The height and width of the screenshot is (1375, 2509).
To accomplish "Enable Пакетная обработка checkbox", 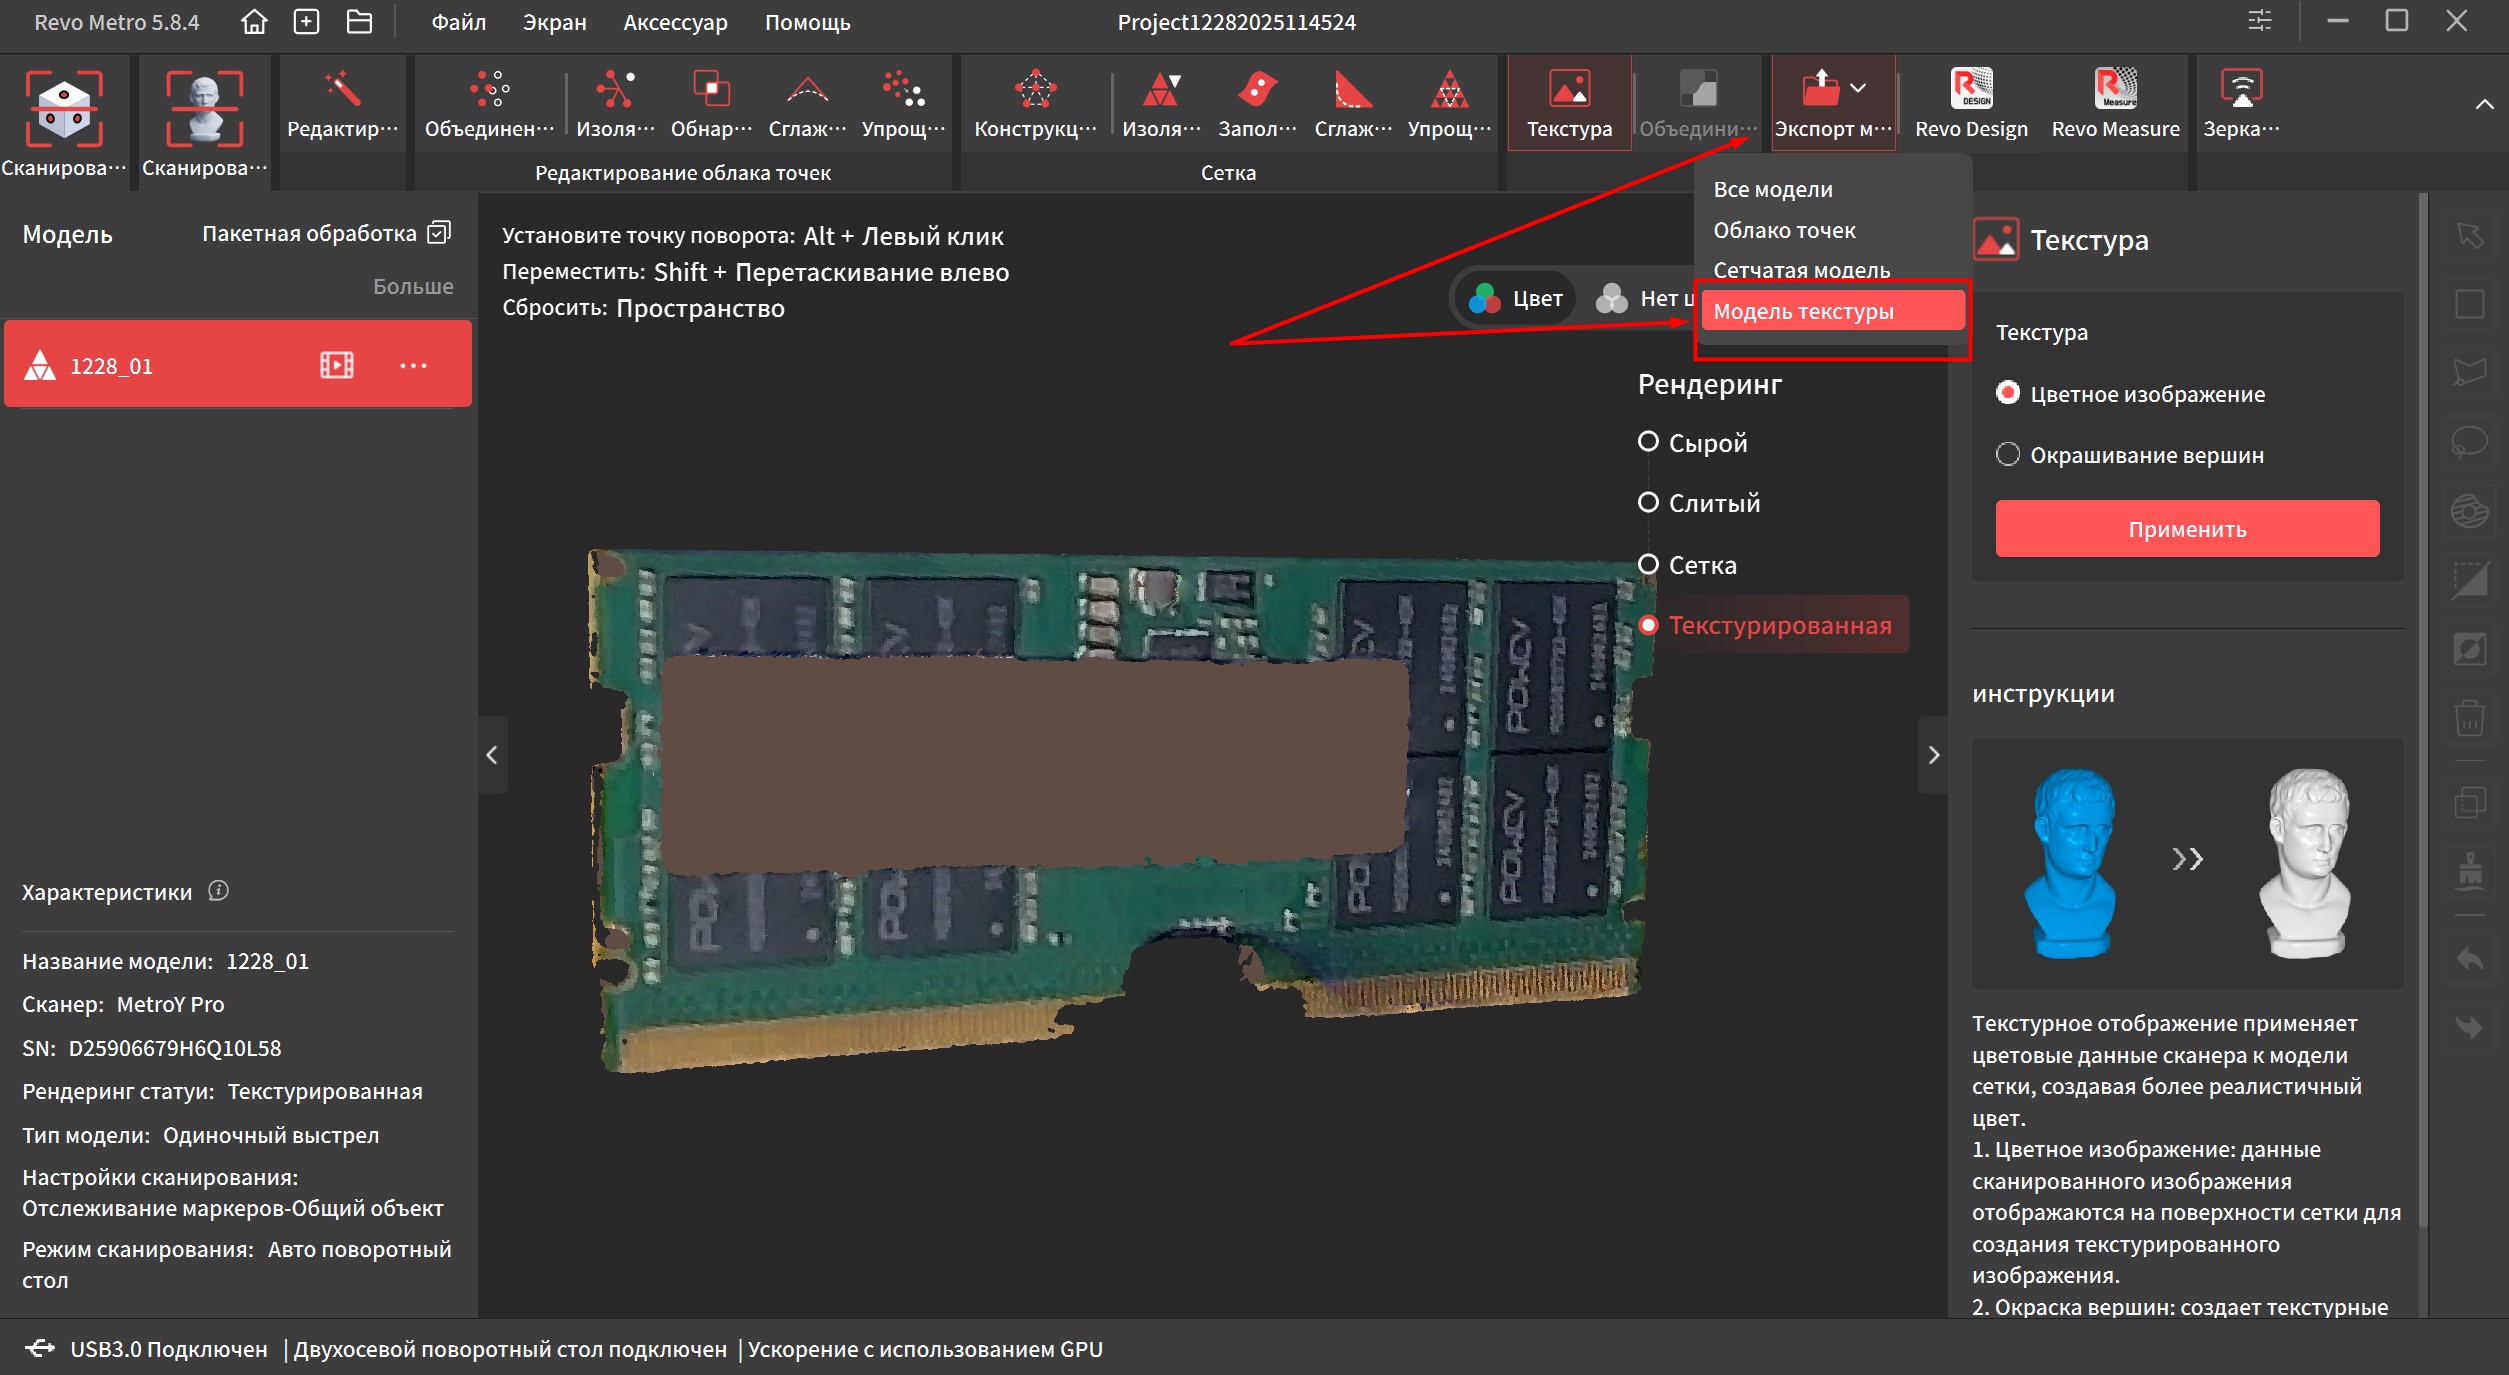I will tap(439, 233).
